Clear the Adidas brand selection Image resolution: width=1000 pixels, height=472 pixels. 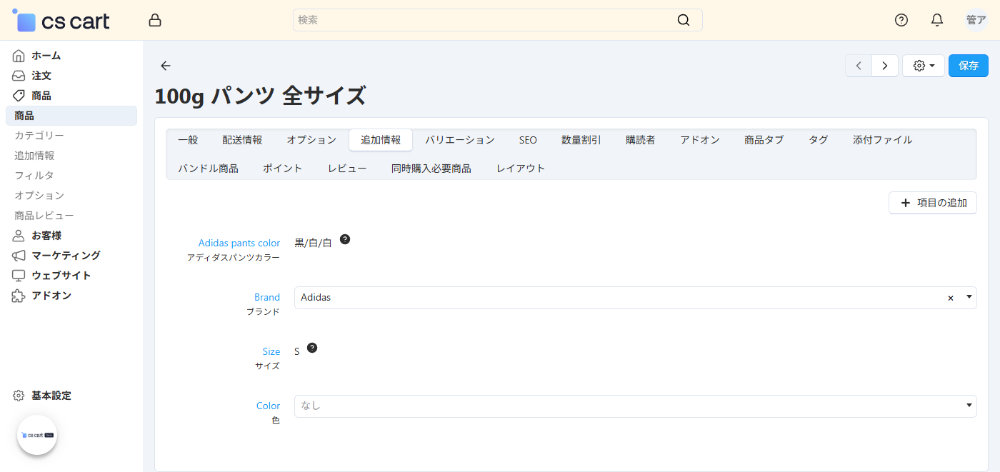pyautogui.click(x=950, y=298)
